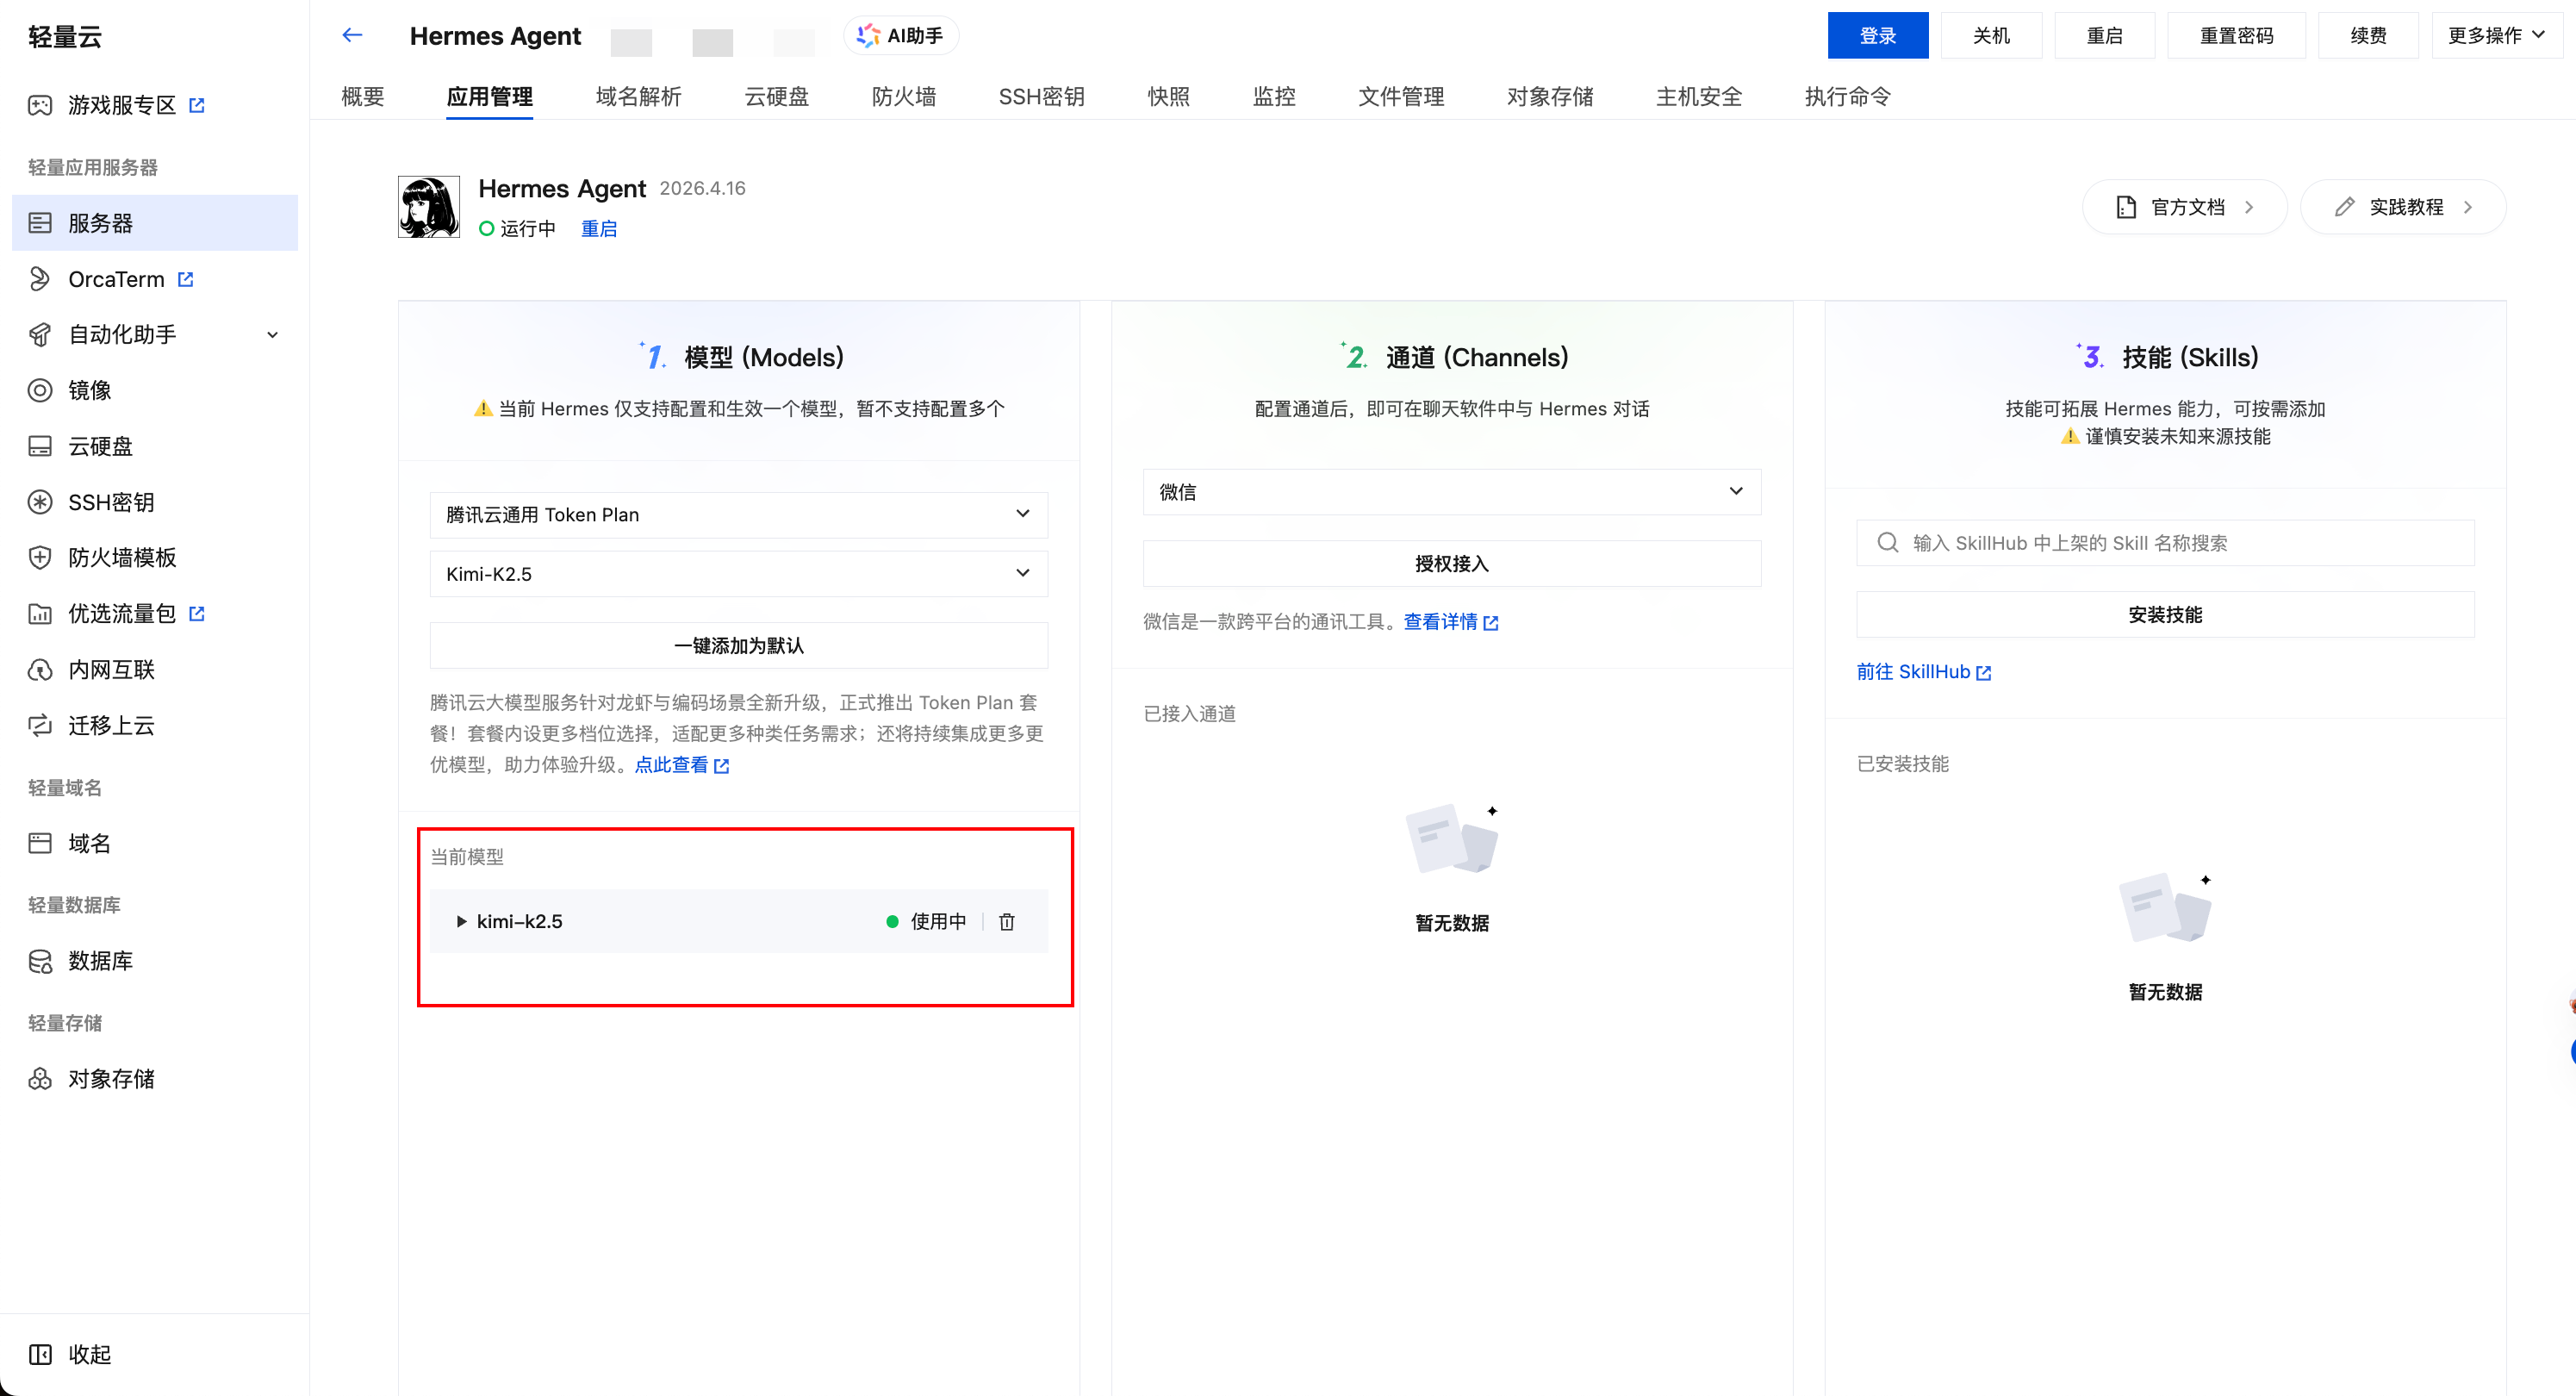Viewport: 2576px width, 1396px height.
Task: Switch to the 执行命令 tab
Action: point(1847,96)
